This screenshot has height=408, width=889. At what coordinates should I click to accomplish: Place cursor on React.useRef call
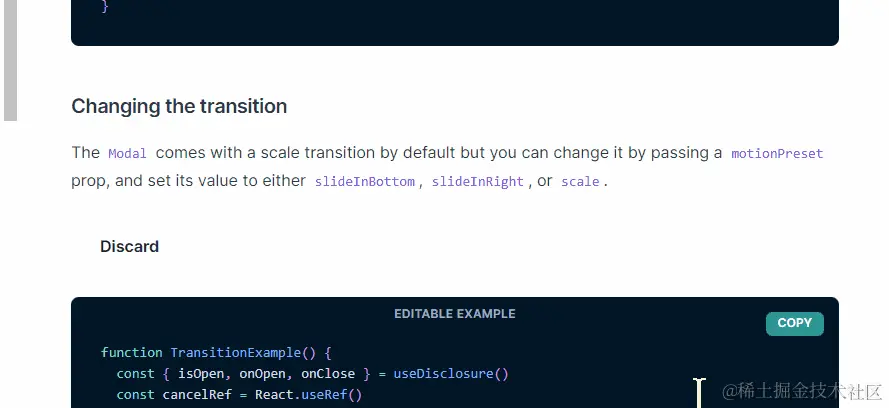308,394
